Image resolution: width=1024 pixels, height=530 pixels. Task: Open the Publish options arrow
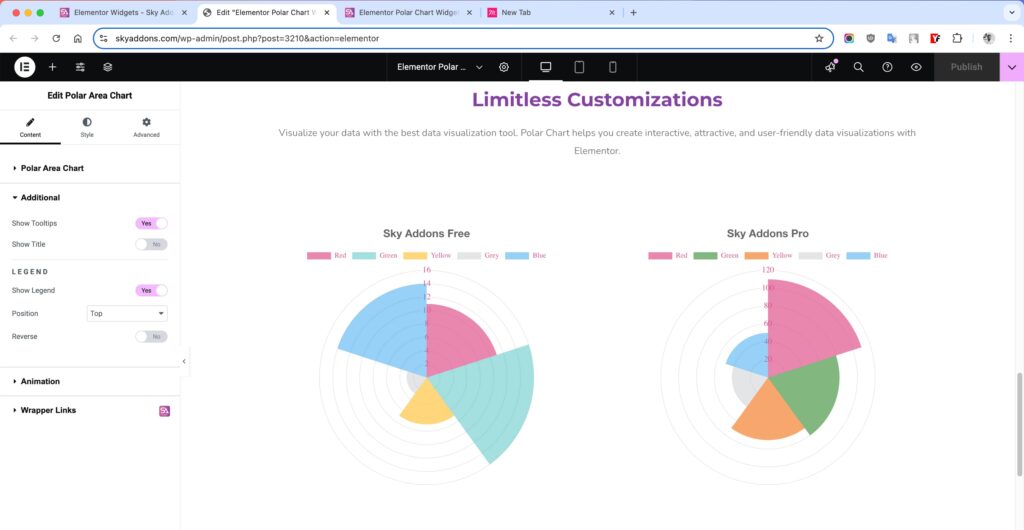click(x=1012, y=67)
